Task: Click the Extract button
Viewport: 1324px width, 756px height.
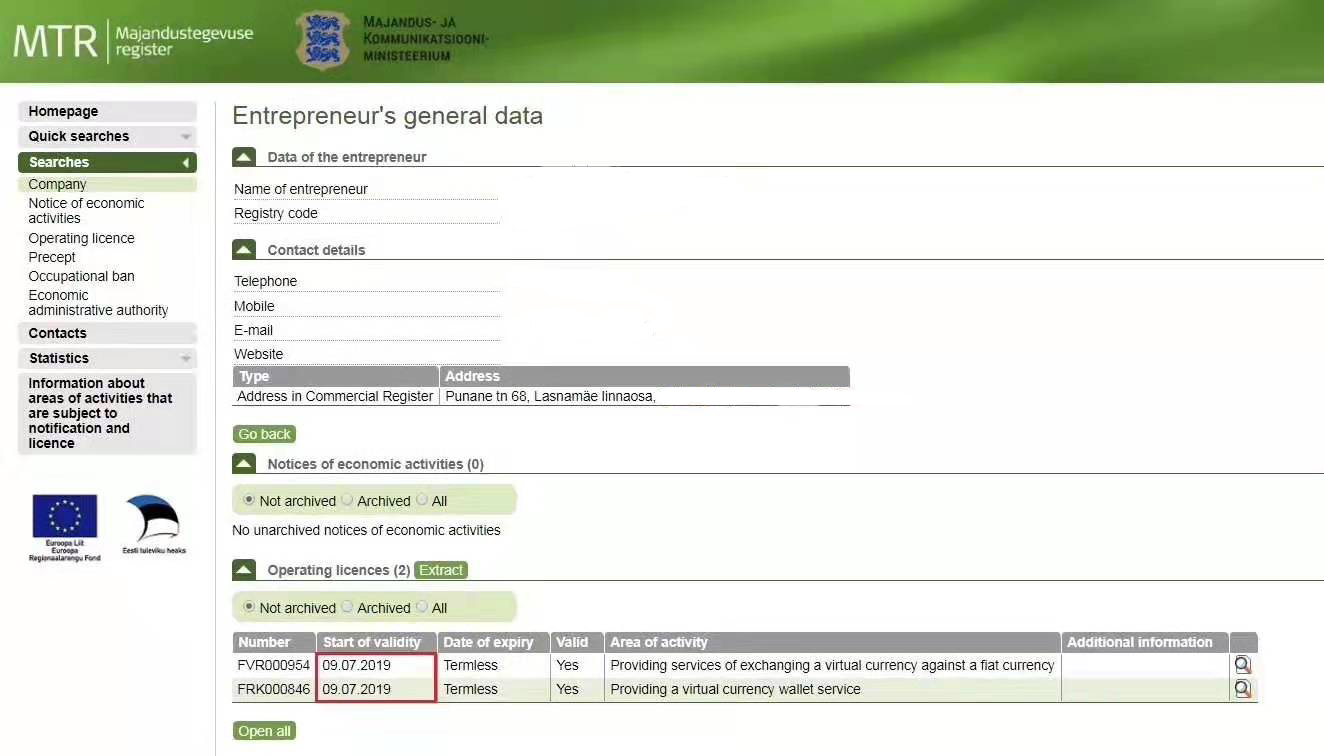Action: tap(441, 570)
